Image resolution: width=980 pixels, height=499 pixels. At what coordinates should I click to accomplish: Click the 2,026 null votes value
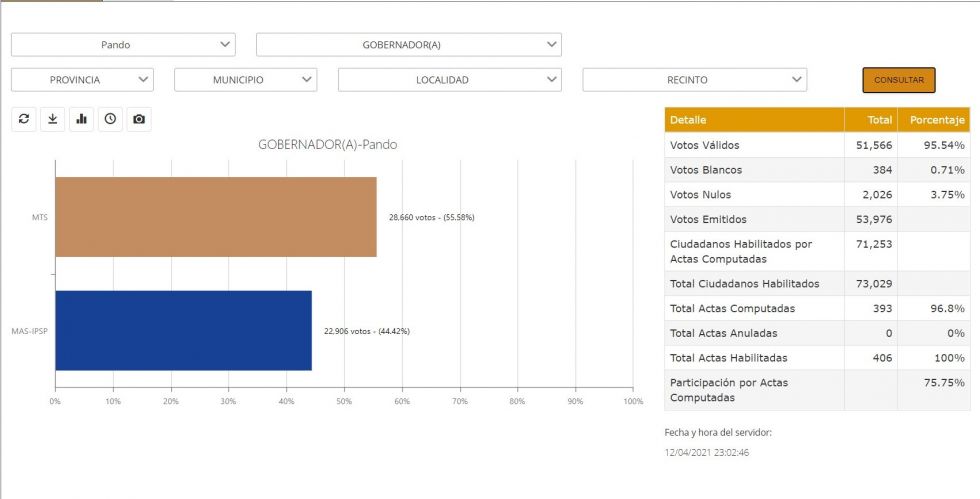877,195
